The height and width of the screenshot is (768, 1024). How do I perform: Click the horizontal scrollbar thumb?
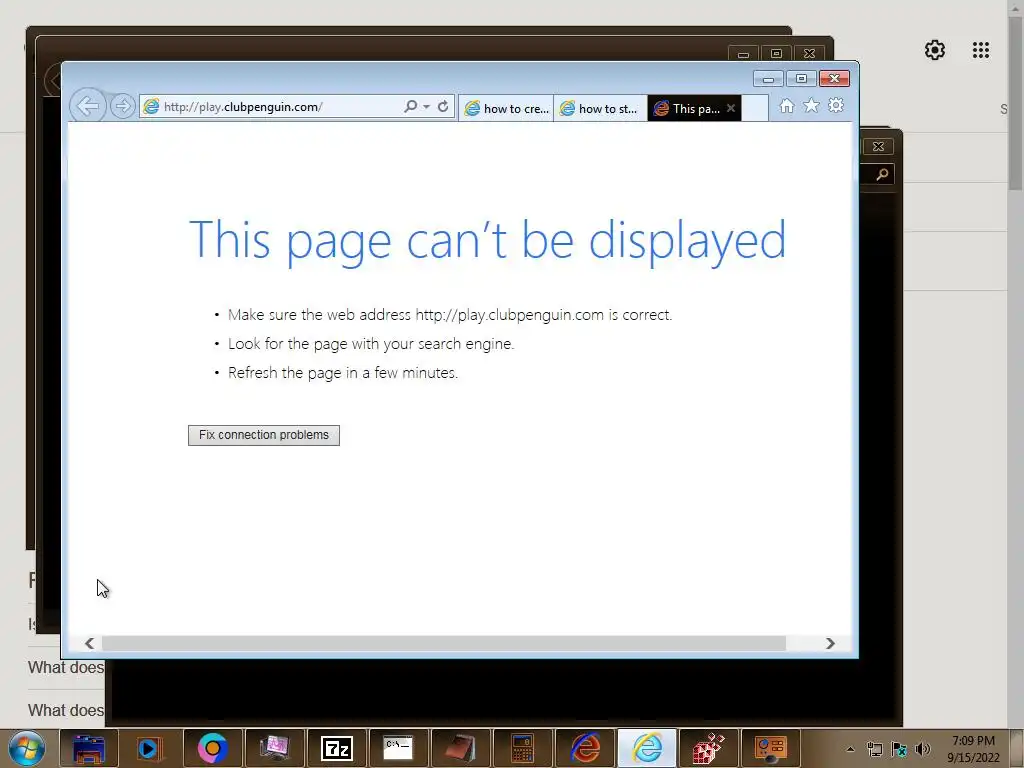point(444,643)
